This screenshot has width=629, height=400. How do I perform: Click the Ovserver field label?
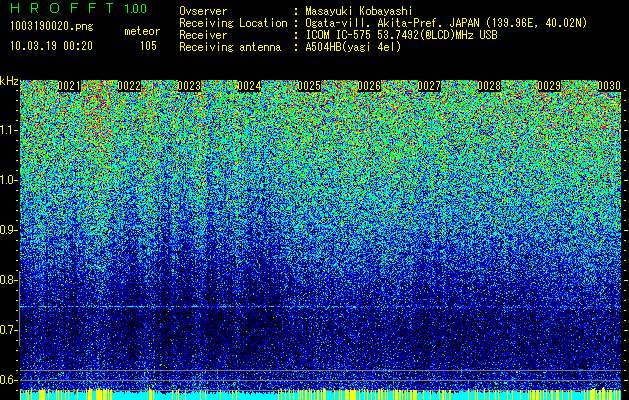(203, 11)
